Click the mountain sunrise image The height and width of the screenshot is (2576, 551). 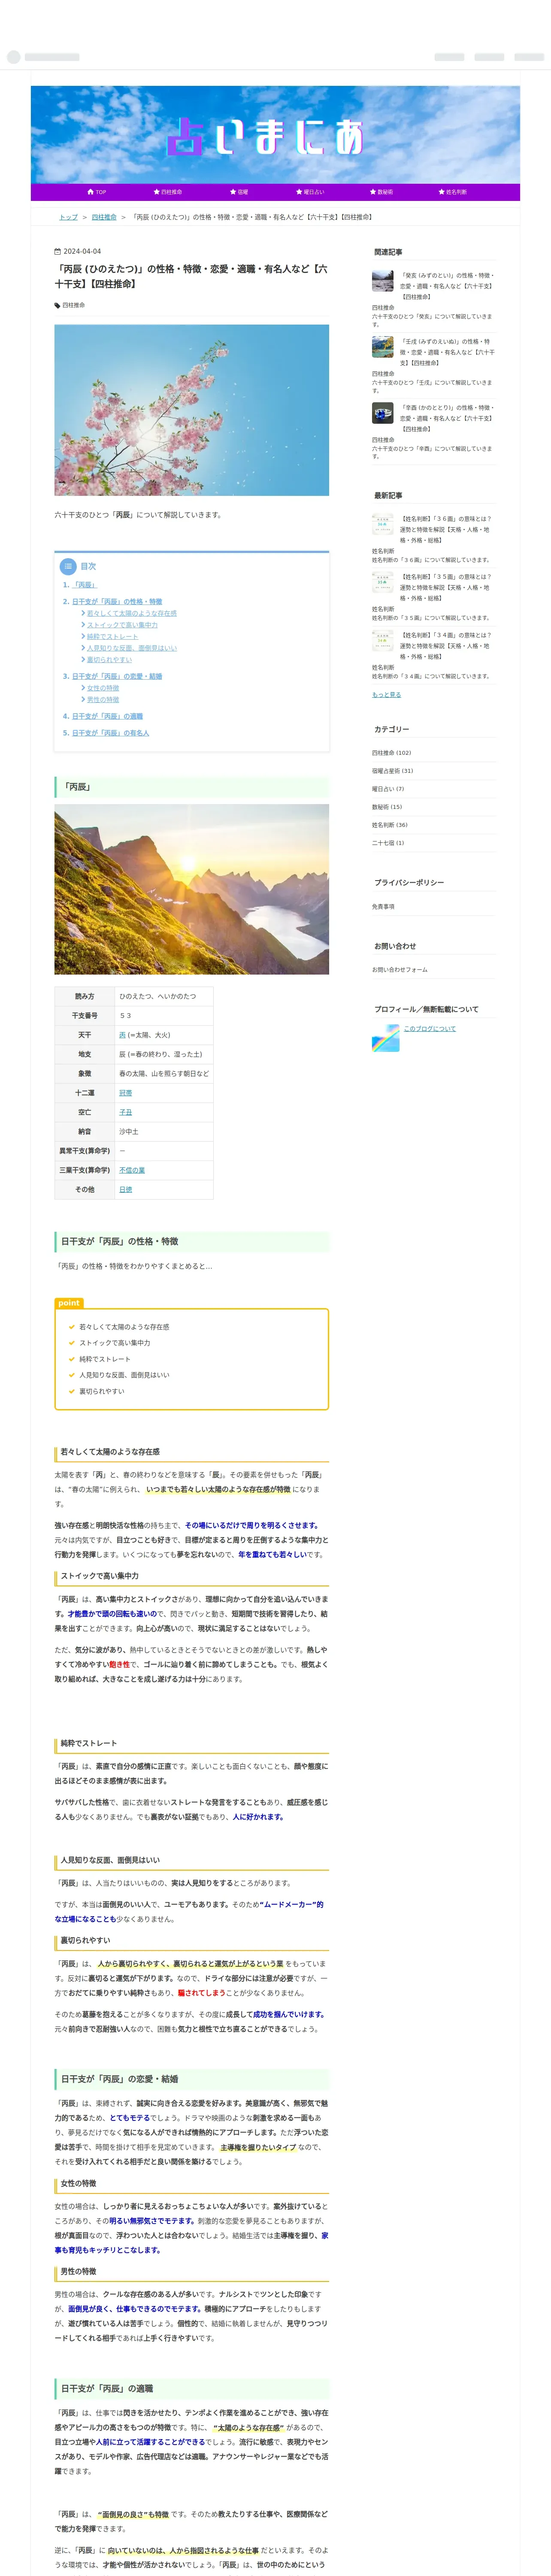pyautogui.click(x=192, y=889)
